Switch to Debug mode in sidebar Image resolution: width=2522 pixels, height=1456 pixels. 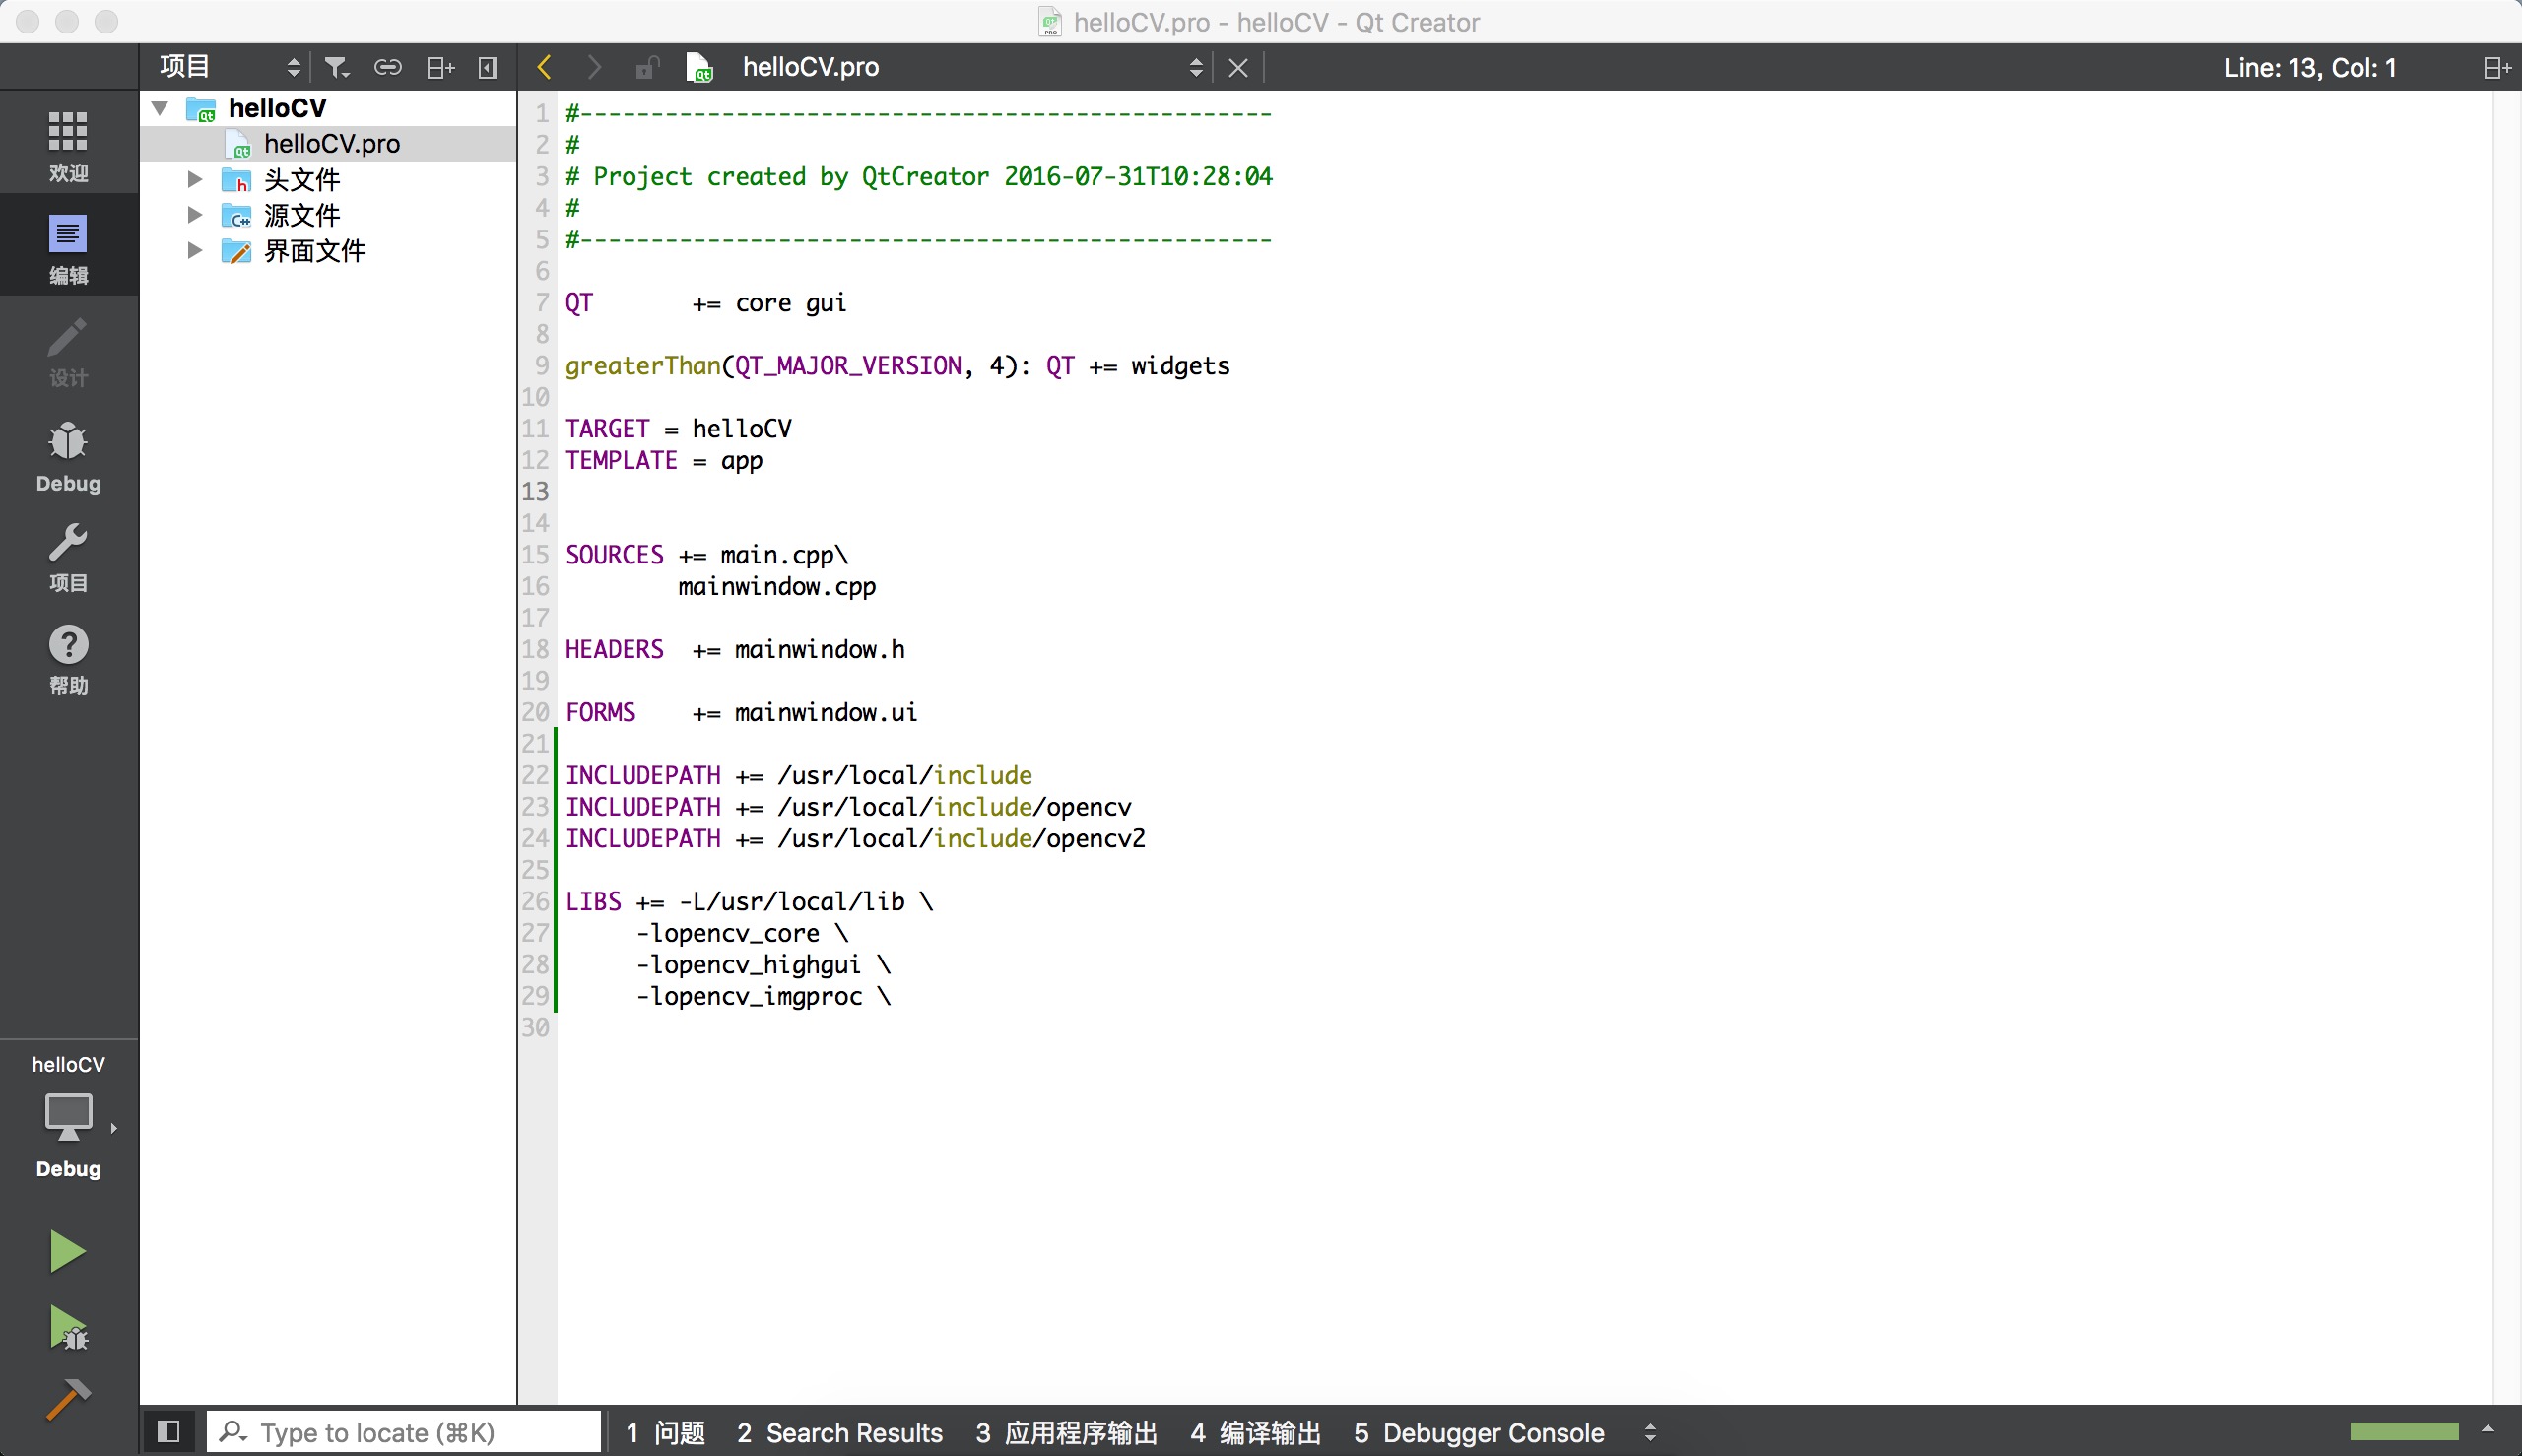click(x=68, y=456)
